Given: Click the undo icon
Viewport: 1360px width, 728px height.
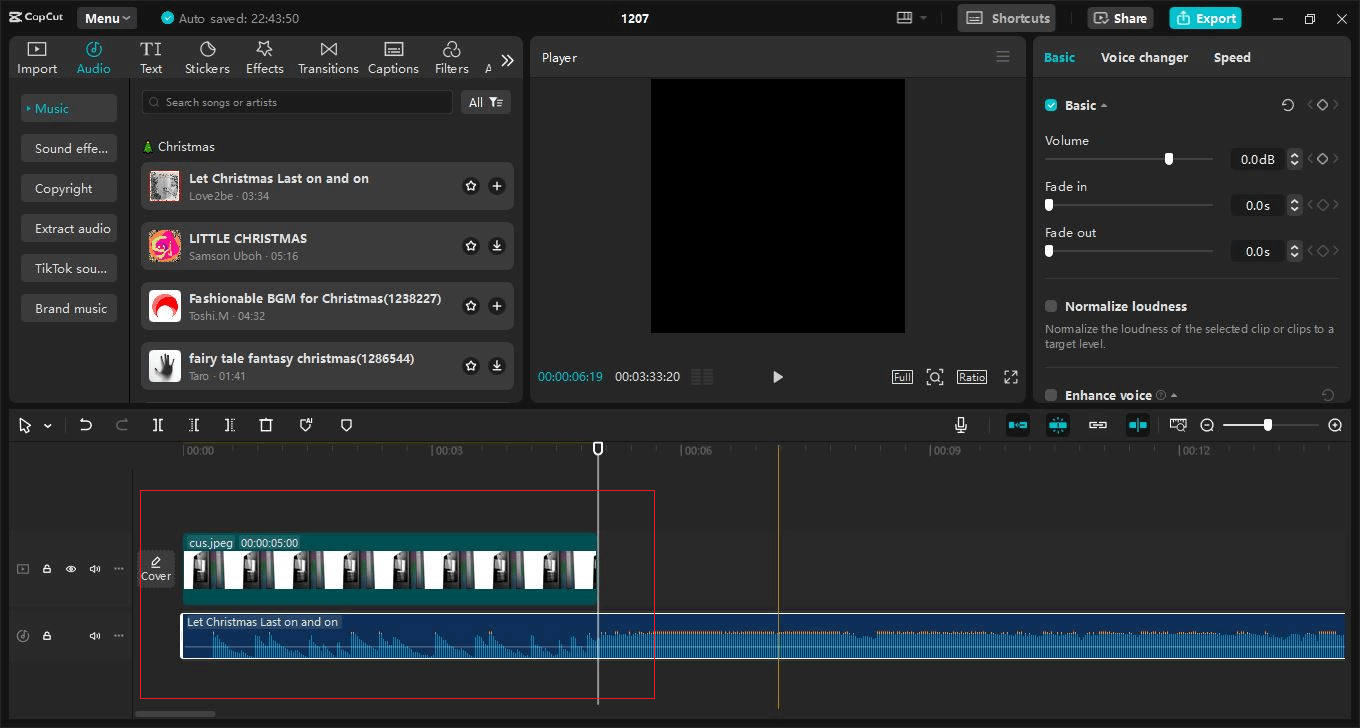Looking at the screenshot, I should 85,424.
